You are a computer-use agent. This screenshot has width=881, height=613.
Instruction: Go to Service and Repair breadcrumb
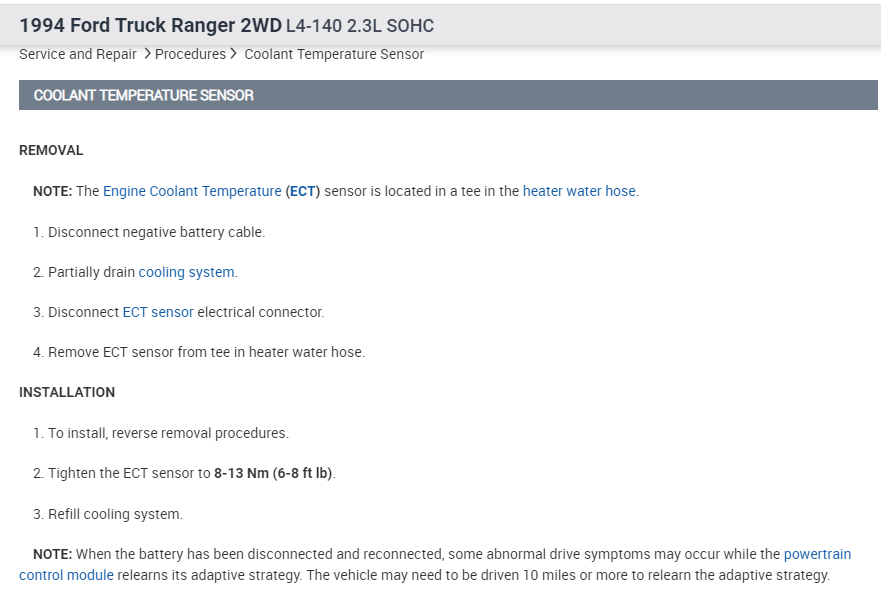point(78,54)
